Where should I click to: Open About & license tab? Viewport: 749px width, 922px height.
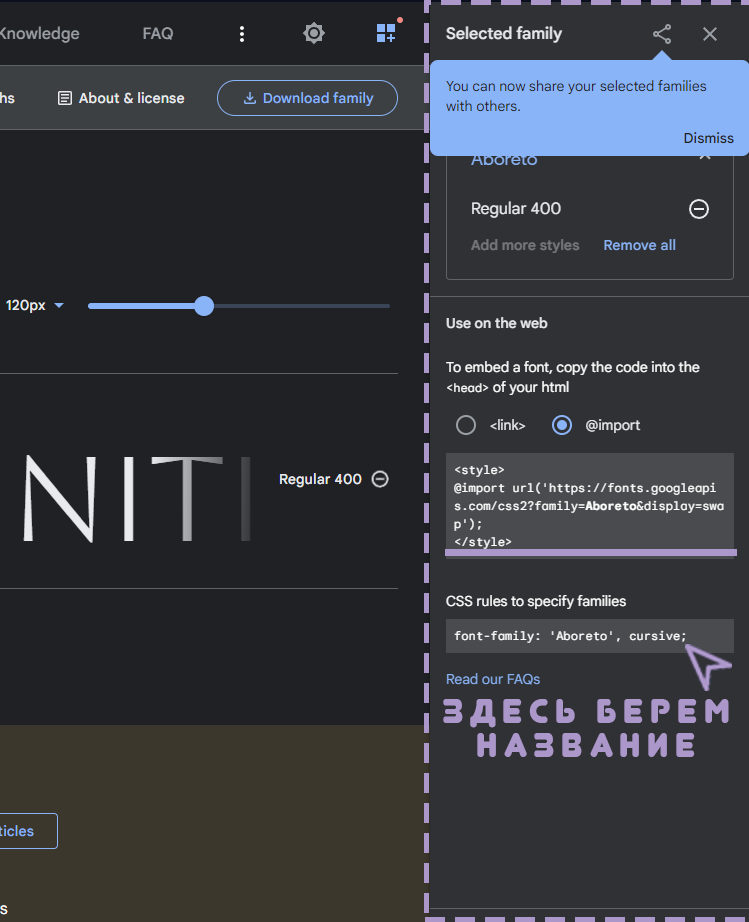coord(121,98)
